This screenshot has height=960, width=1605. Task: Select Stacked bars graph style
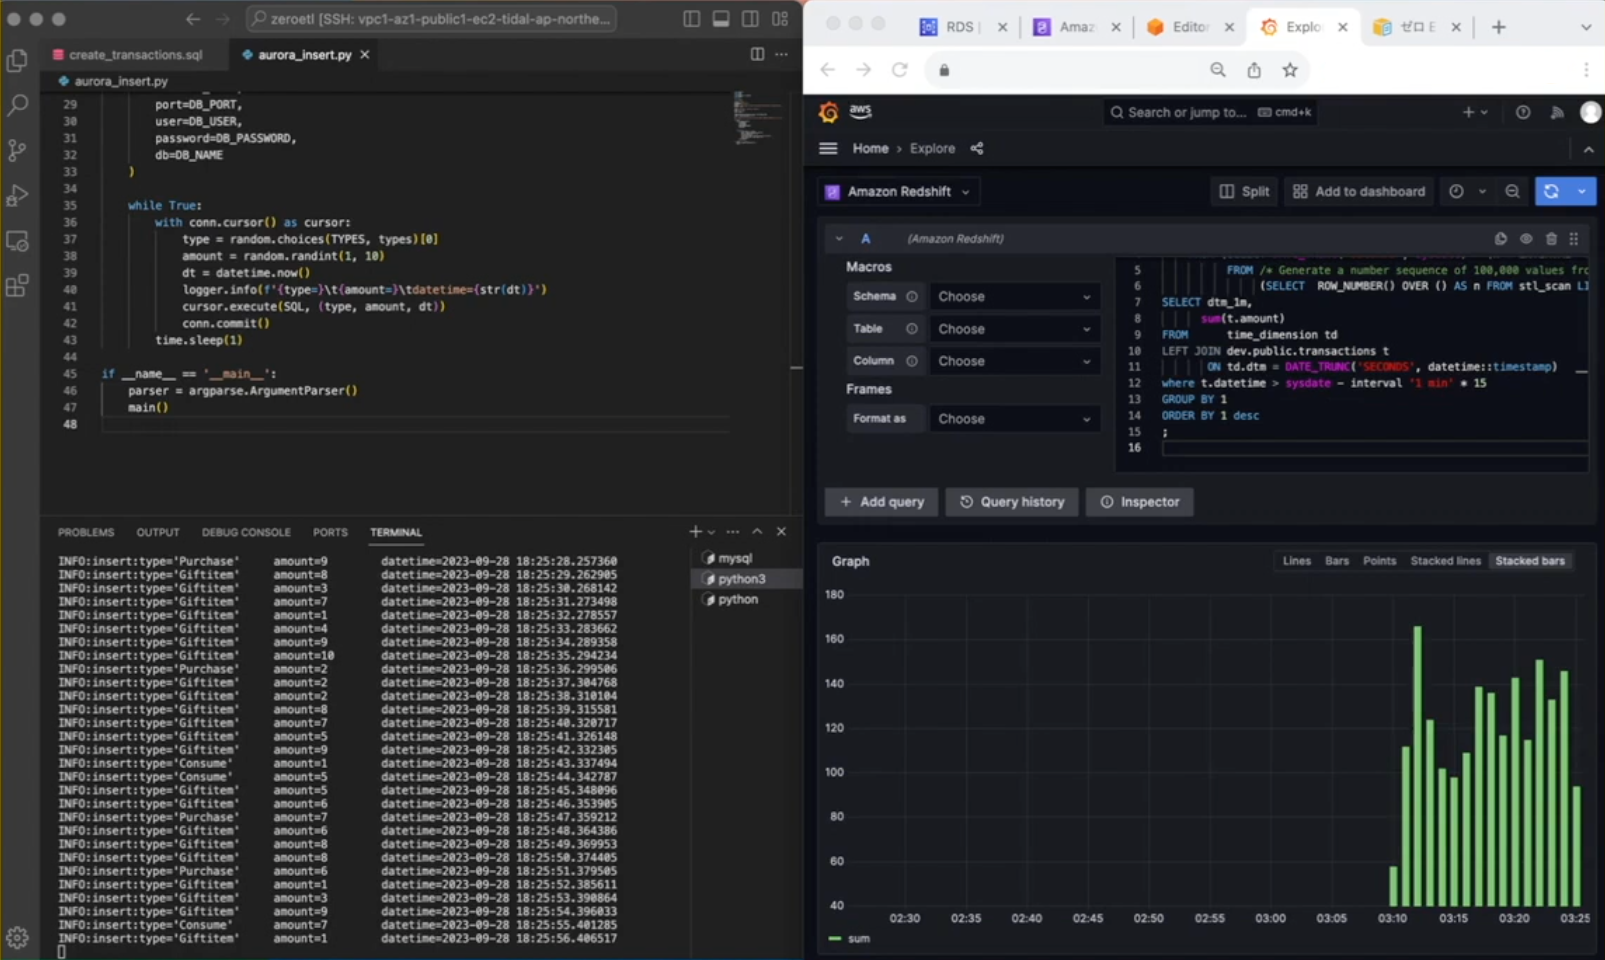pos(1529,561)
